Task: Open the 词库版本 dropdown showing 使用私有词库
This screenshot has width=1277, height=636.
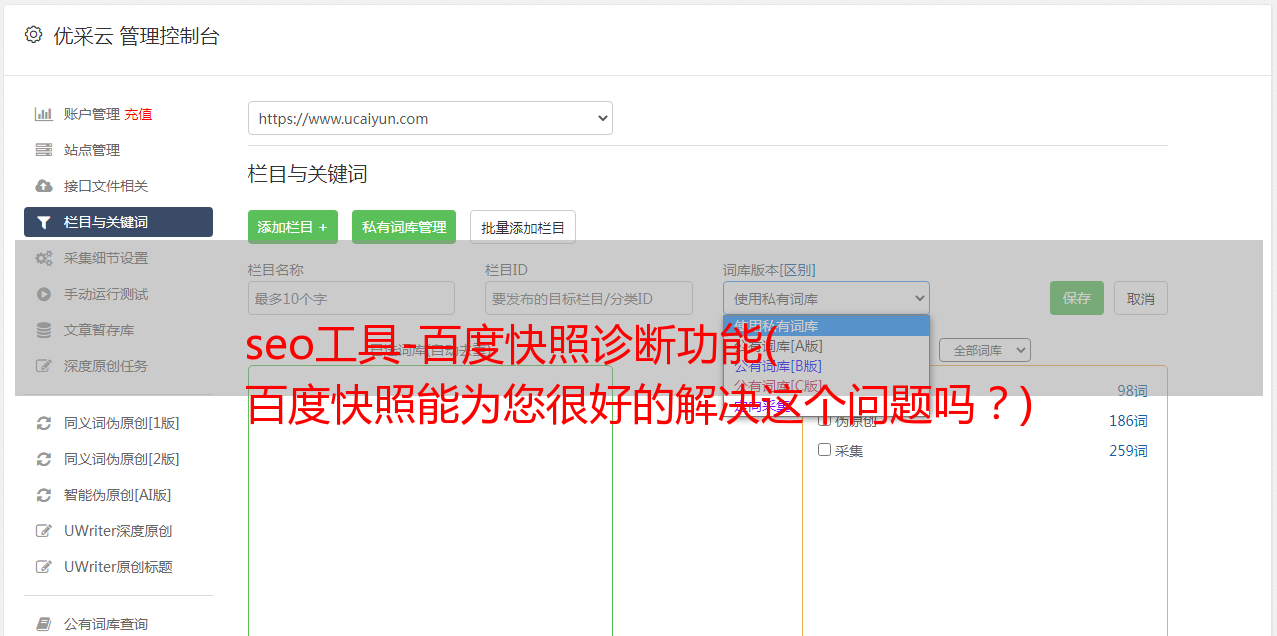Action: [x=826, y=298]
